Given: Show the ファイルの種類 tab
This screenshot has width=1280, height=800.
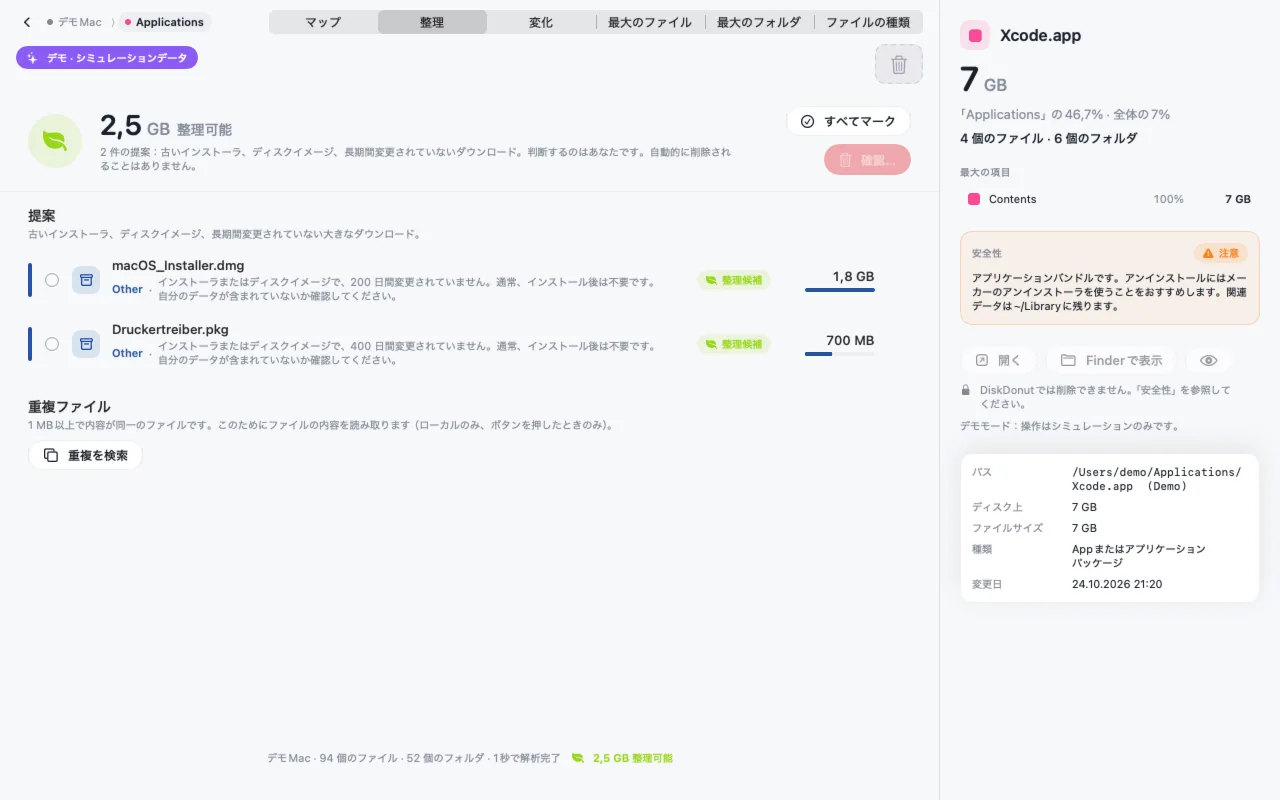Looking at the screenshot, I should (x=868, y=22).
